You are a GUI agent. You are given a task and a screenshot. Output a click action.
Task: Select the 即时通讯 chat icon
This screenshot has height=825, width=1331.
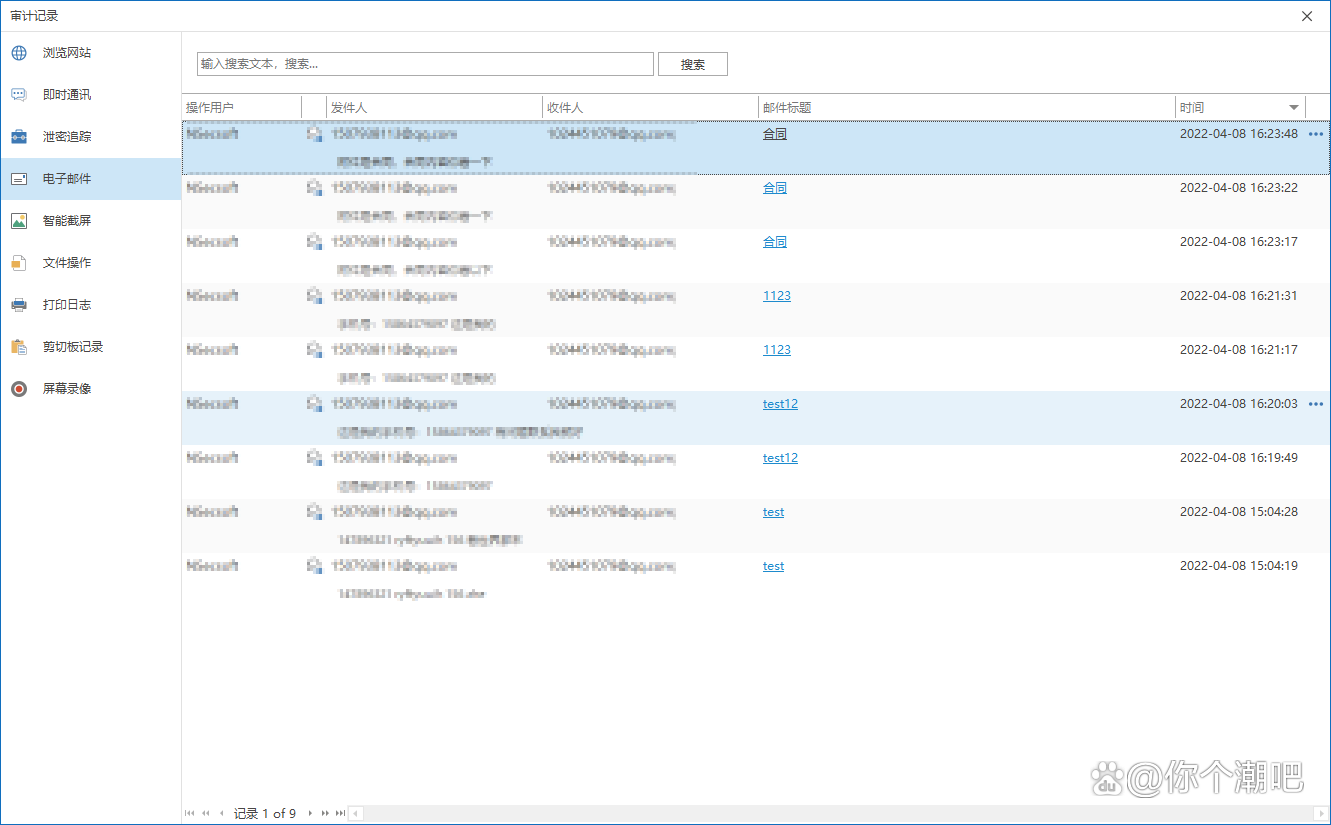pyautogui.click(x=19, y=95)
